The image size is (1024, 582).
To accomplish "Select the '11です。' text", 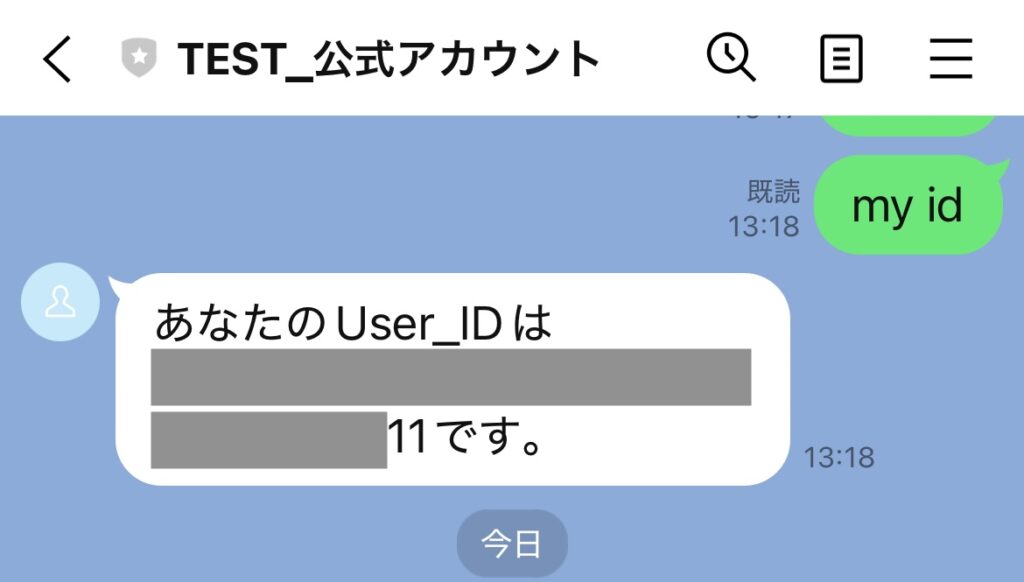I will tap(466, 436).
